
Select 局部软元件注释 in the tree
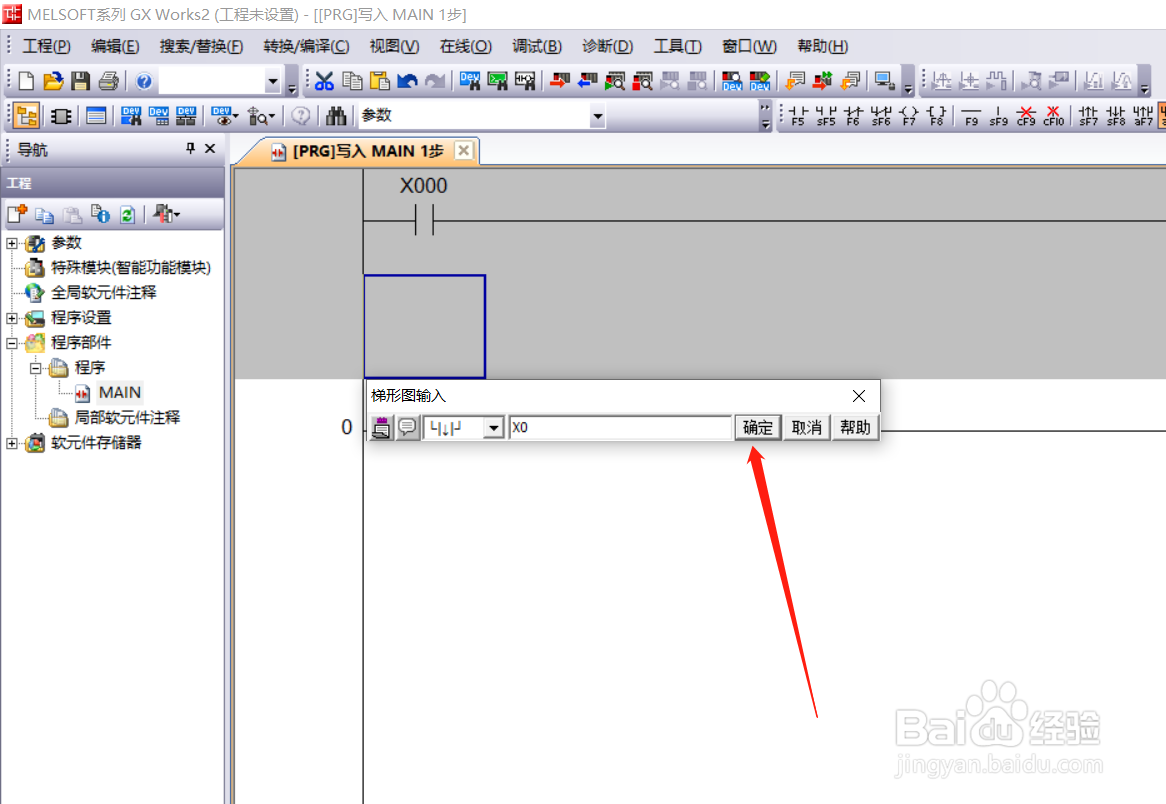pyautogui.click(x=127, y=417)
